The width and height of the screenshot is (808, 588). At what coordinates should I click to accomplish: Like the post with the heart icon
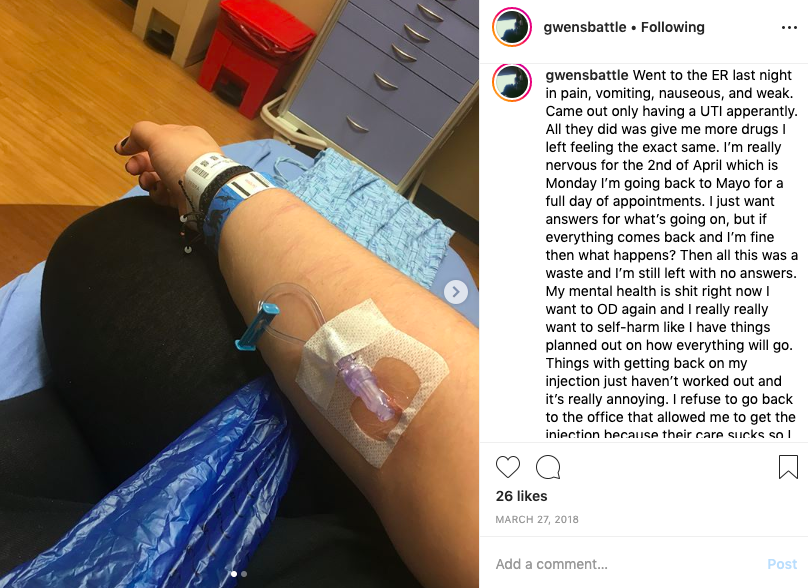click(x=508, y=467)
